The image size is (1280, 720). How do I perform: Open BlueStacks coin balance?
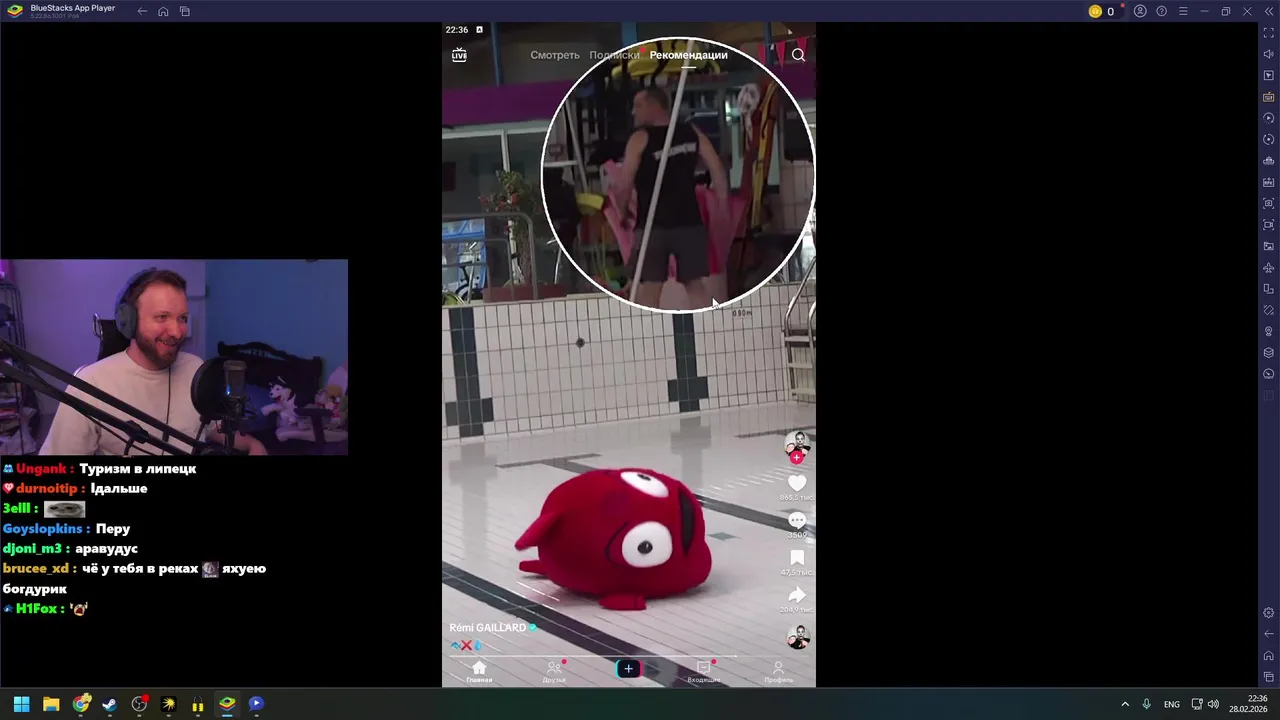[1102, 11]
